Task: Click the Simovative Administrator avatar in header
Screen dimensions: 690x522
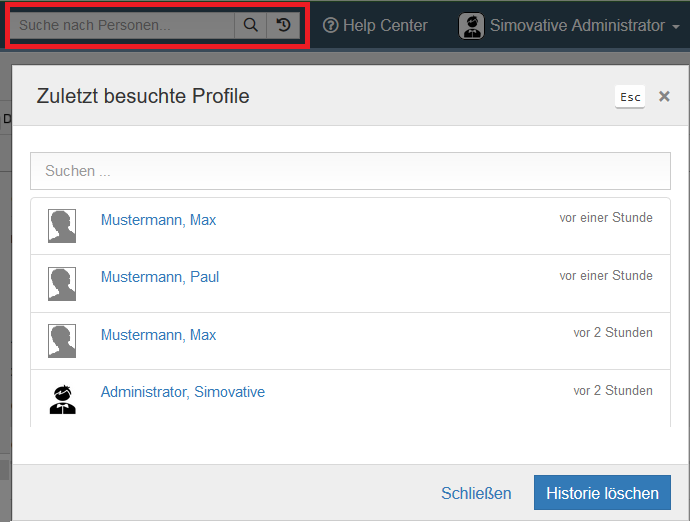Action: (471, 26)
